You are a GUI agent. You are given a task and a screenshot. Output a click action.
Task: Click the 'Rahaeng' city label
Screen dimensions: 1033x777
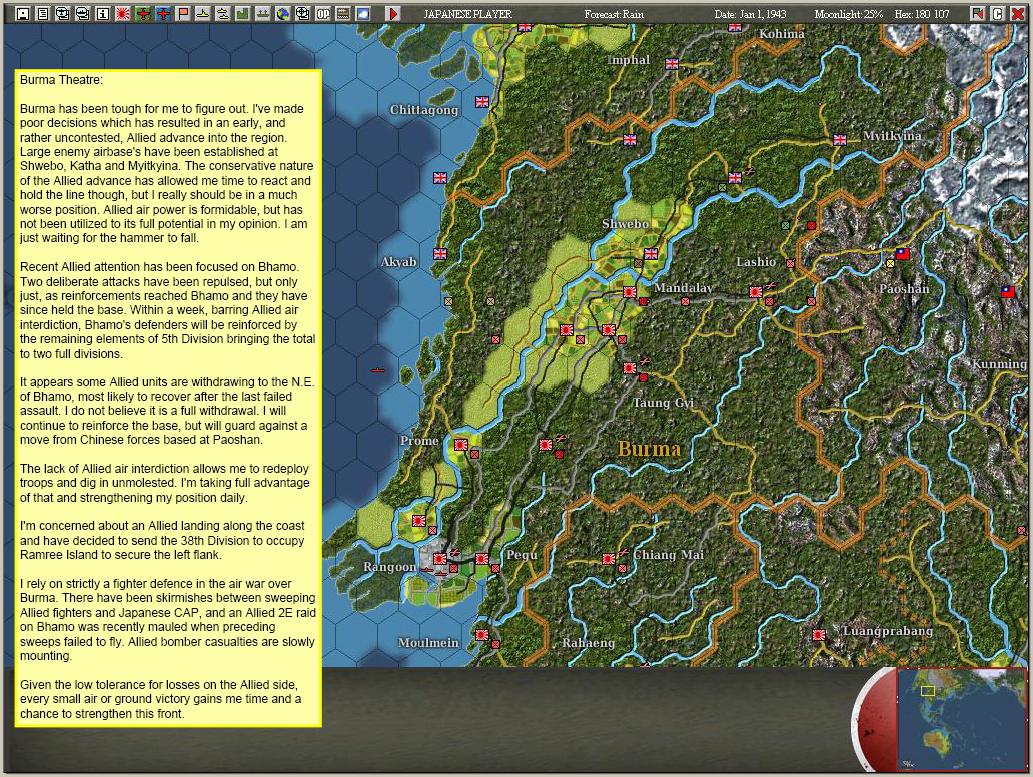[588, 643]
